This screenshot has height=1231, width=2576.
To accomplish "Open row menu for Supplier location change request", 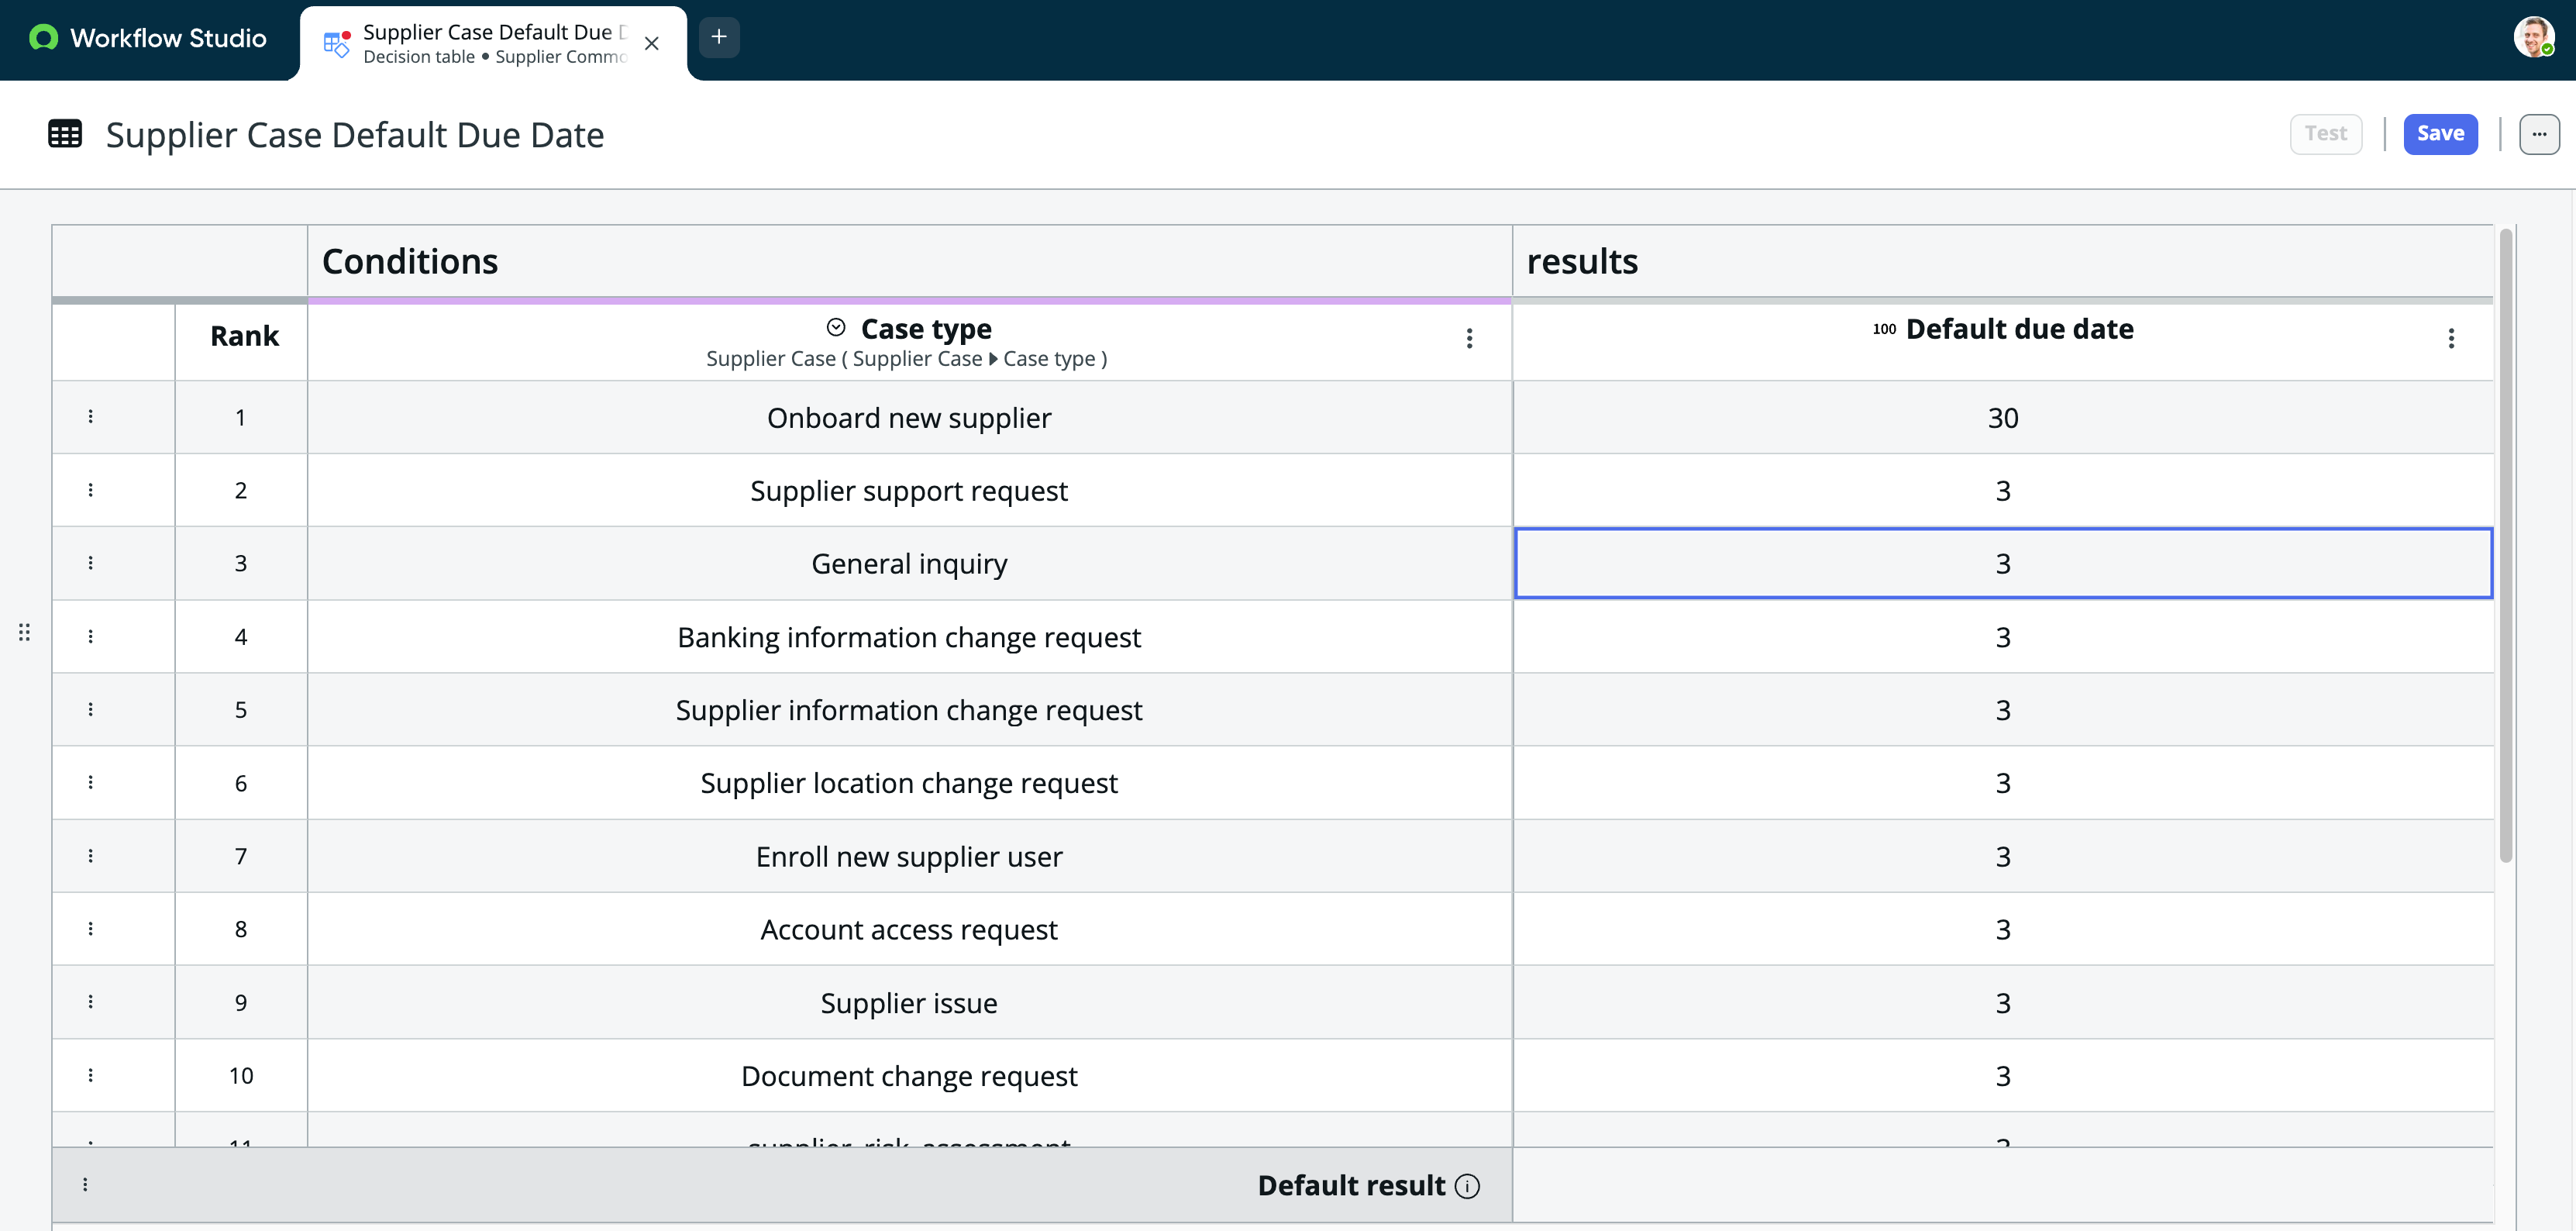I will pos(90,783).
